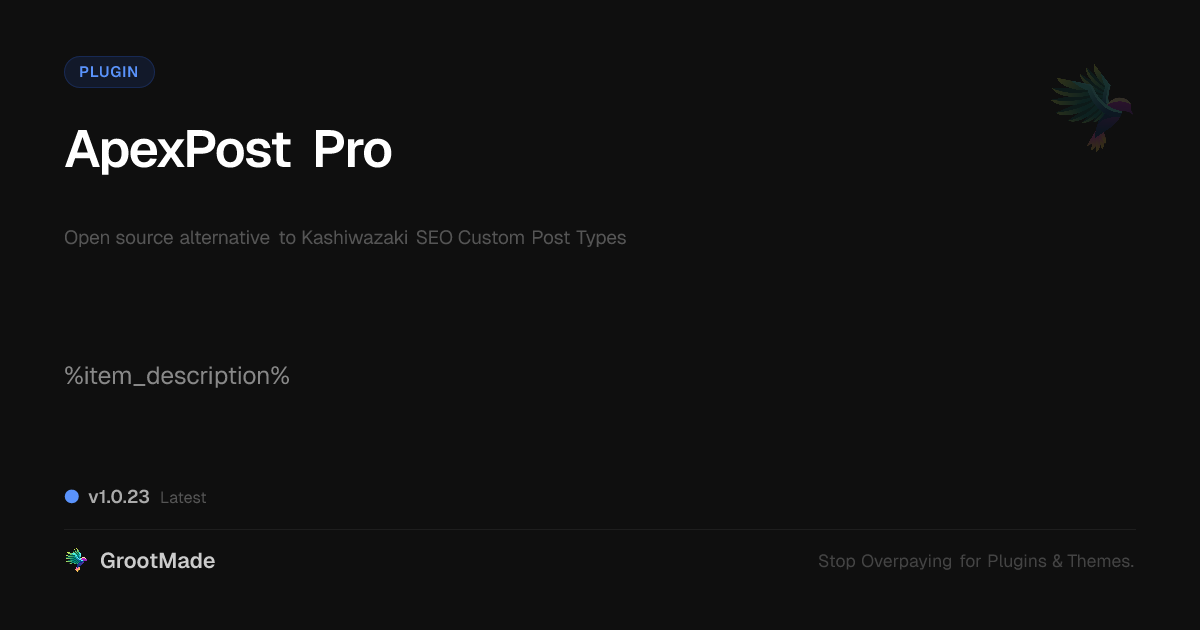Click the Stop Overpaying tagline words
This screenshot has height=630, width=1200.
tap(885, 561)
